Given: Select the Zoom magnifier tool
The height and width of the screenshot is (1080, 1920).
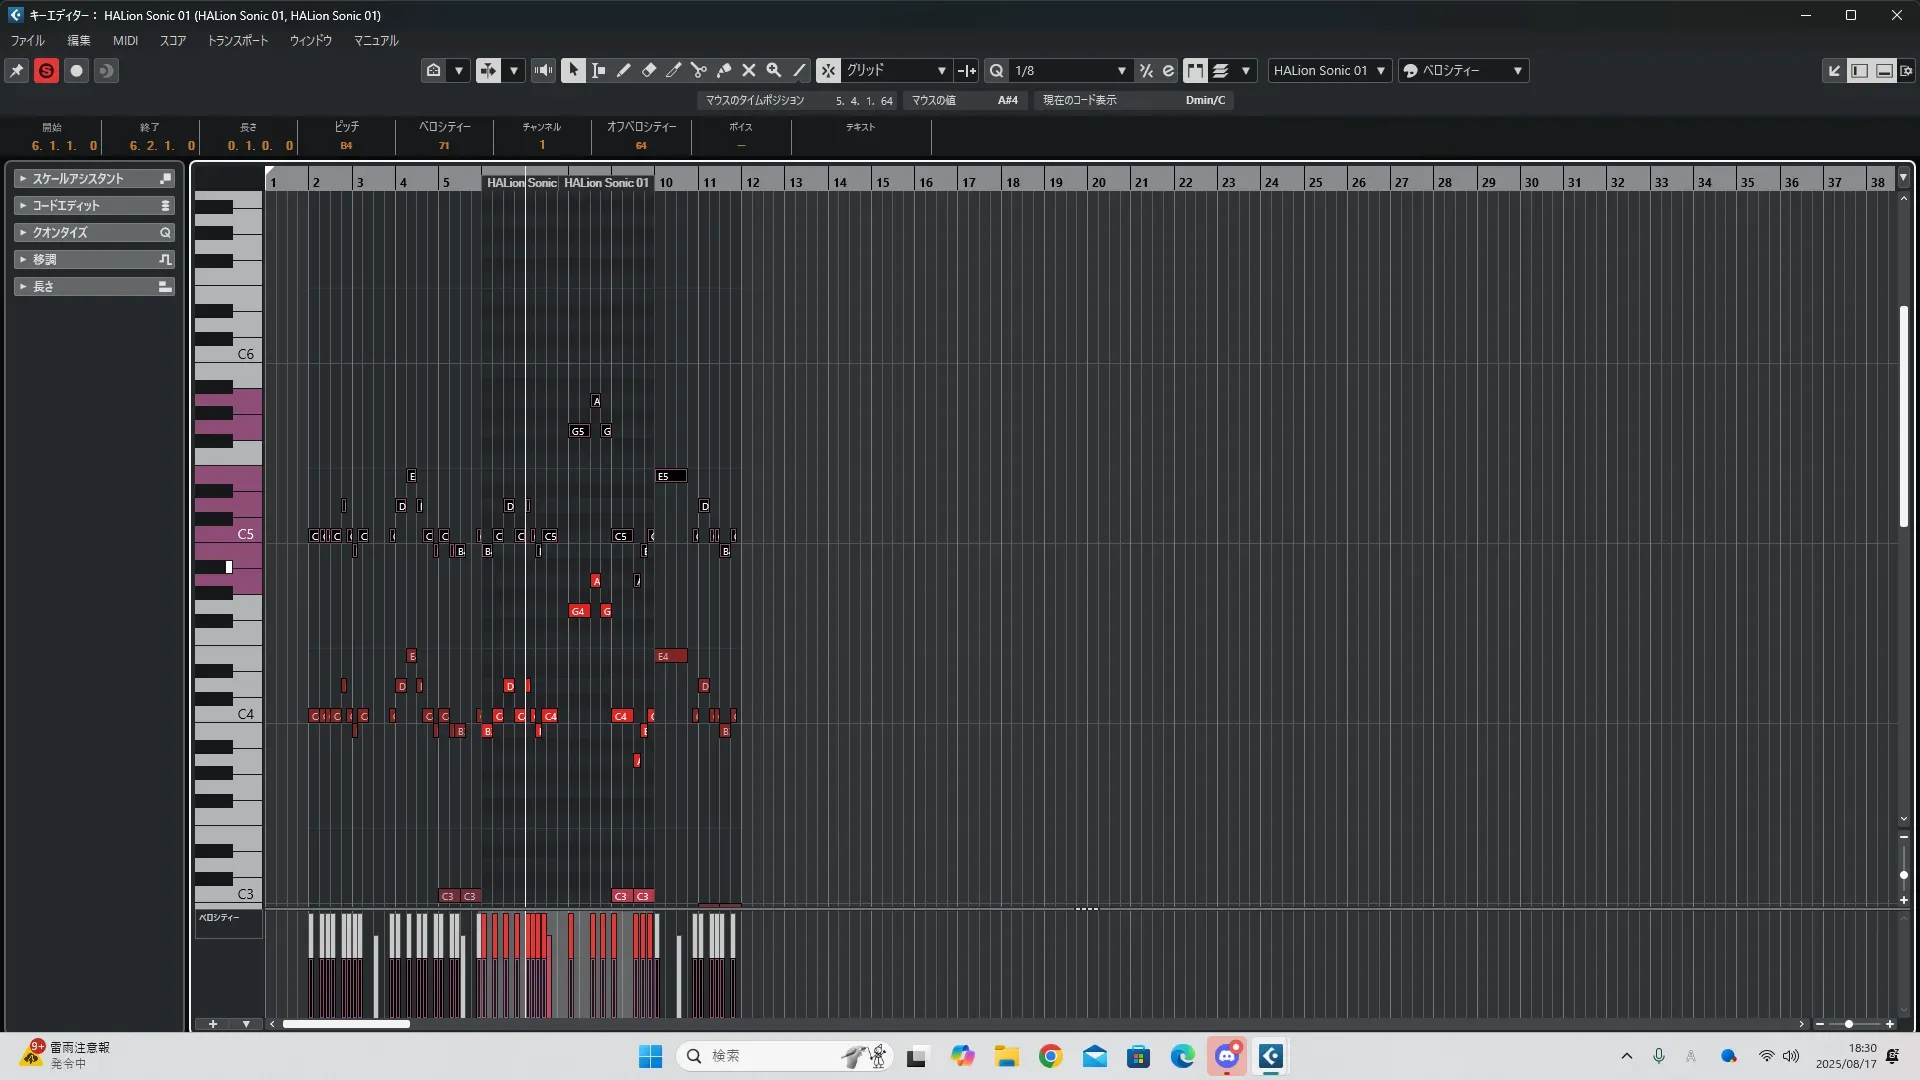Looking at the screenshot, I should pyautogui.click(x=773, y=70).
